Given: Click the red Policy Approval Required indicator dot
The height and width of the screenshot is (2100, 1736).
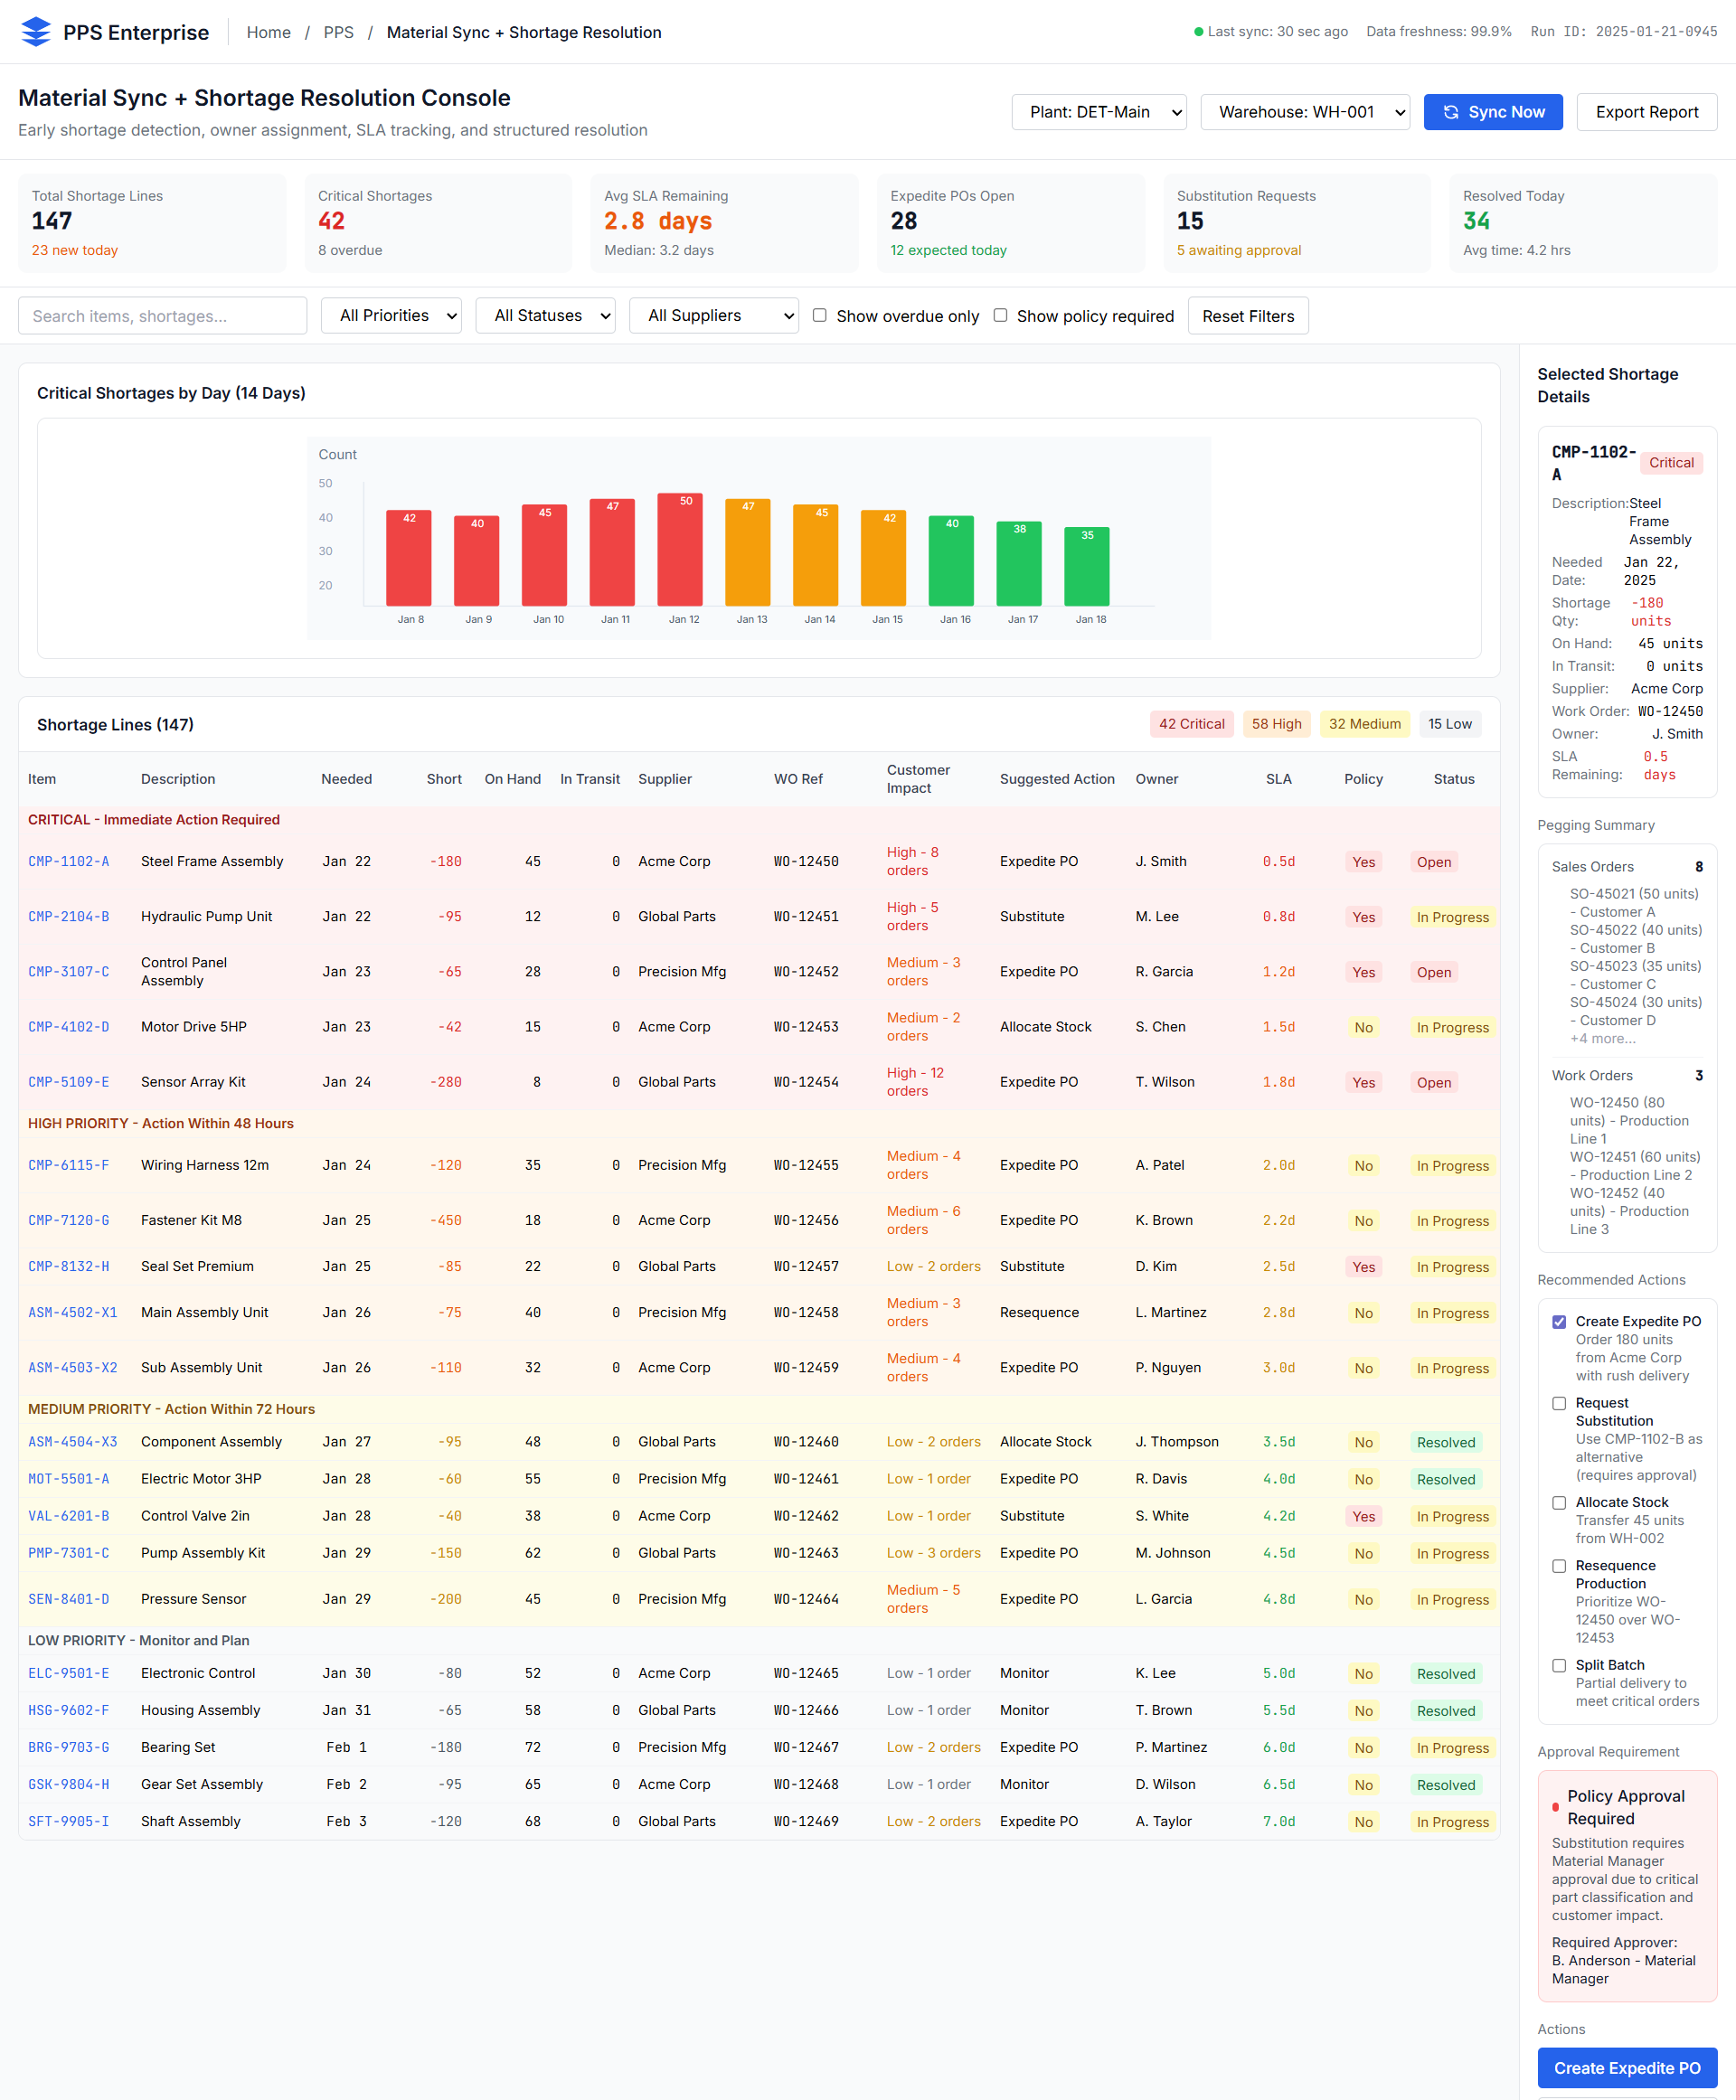Looking at the screenshot, I should tap(1555, 1807).
